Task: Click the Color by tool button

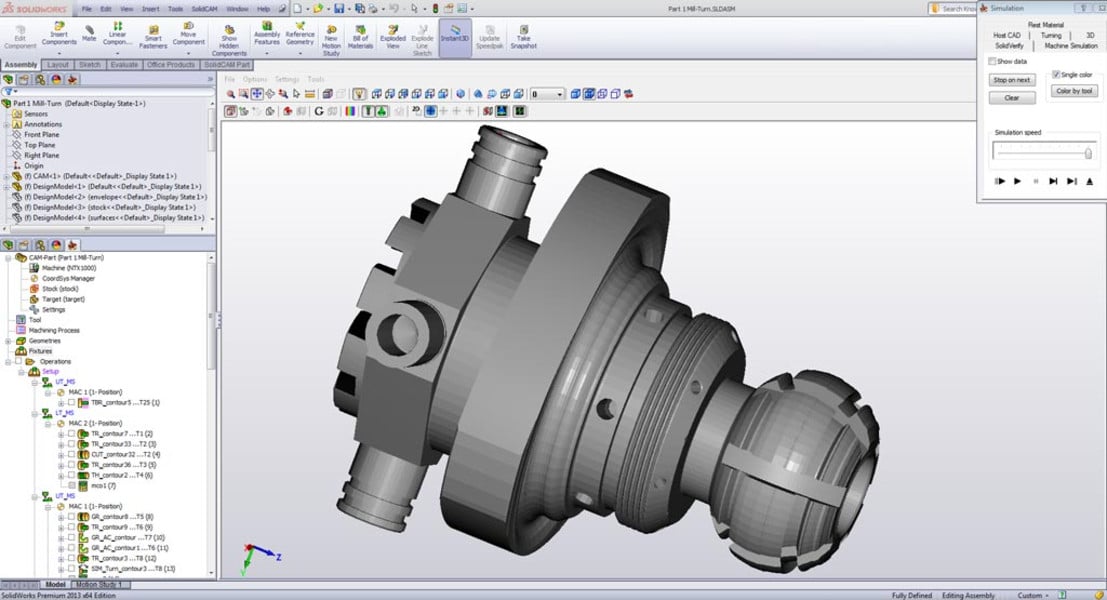Action: [x=1075, y=91]
